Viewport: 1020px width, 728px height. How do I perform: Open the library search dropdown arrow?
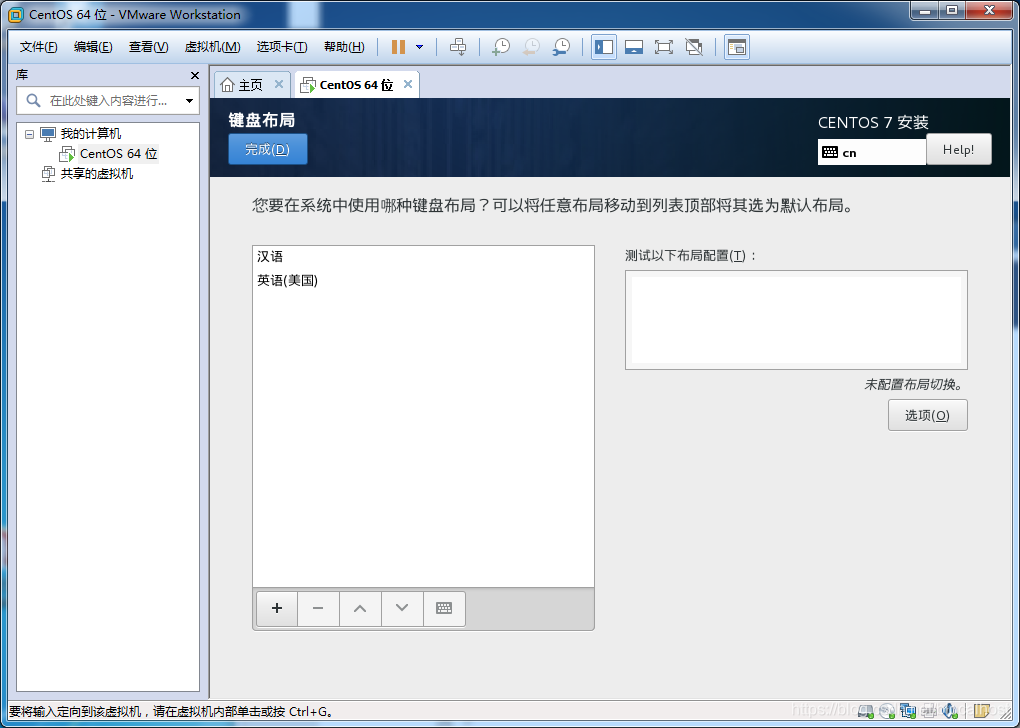tap(189, 101)
